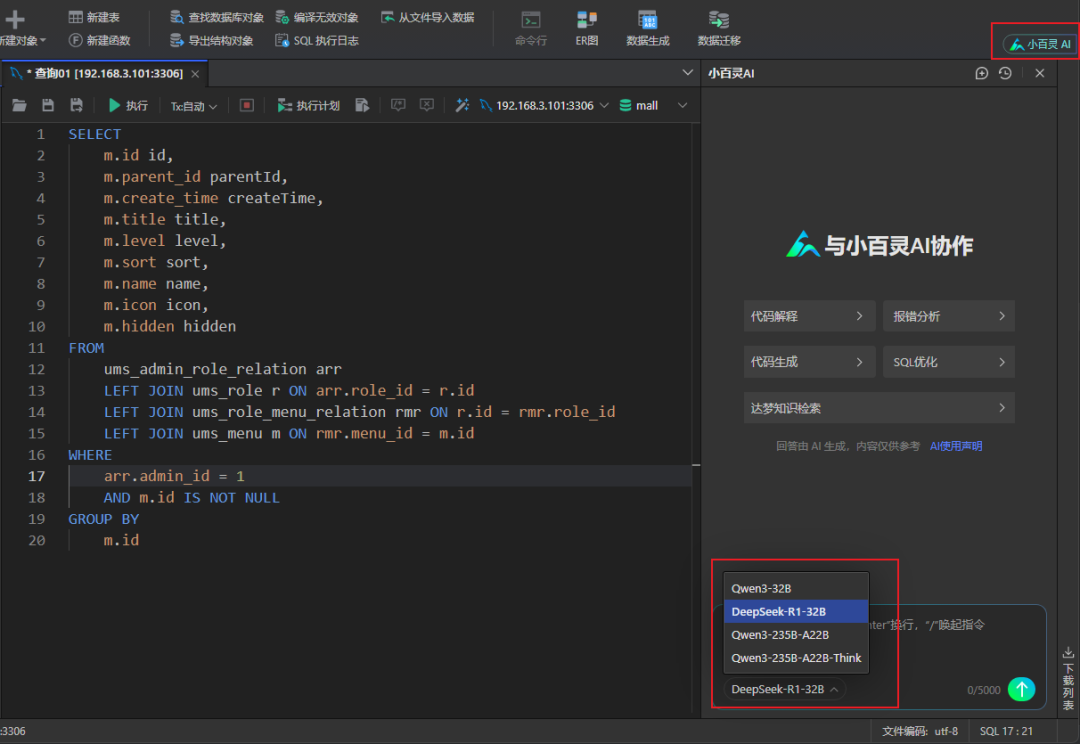Click the red stop execution icon
The height and width of the screenshot is (744, 1080).
pos(247,105)
